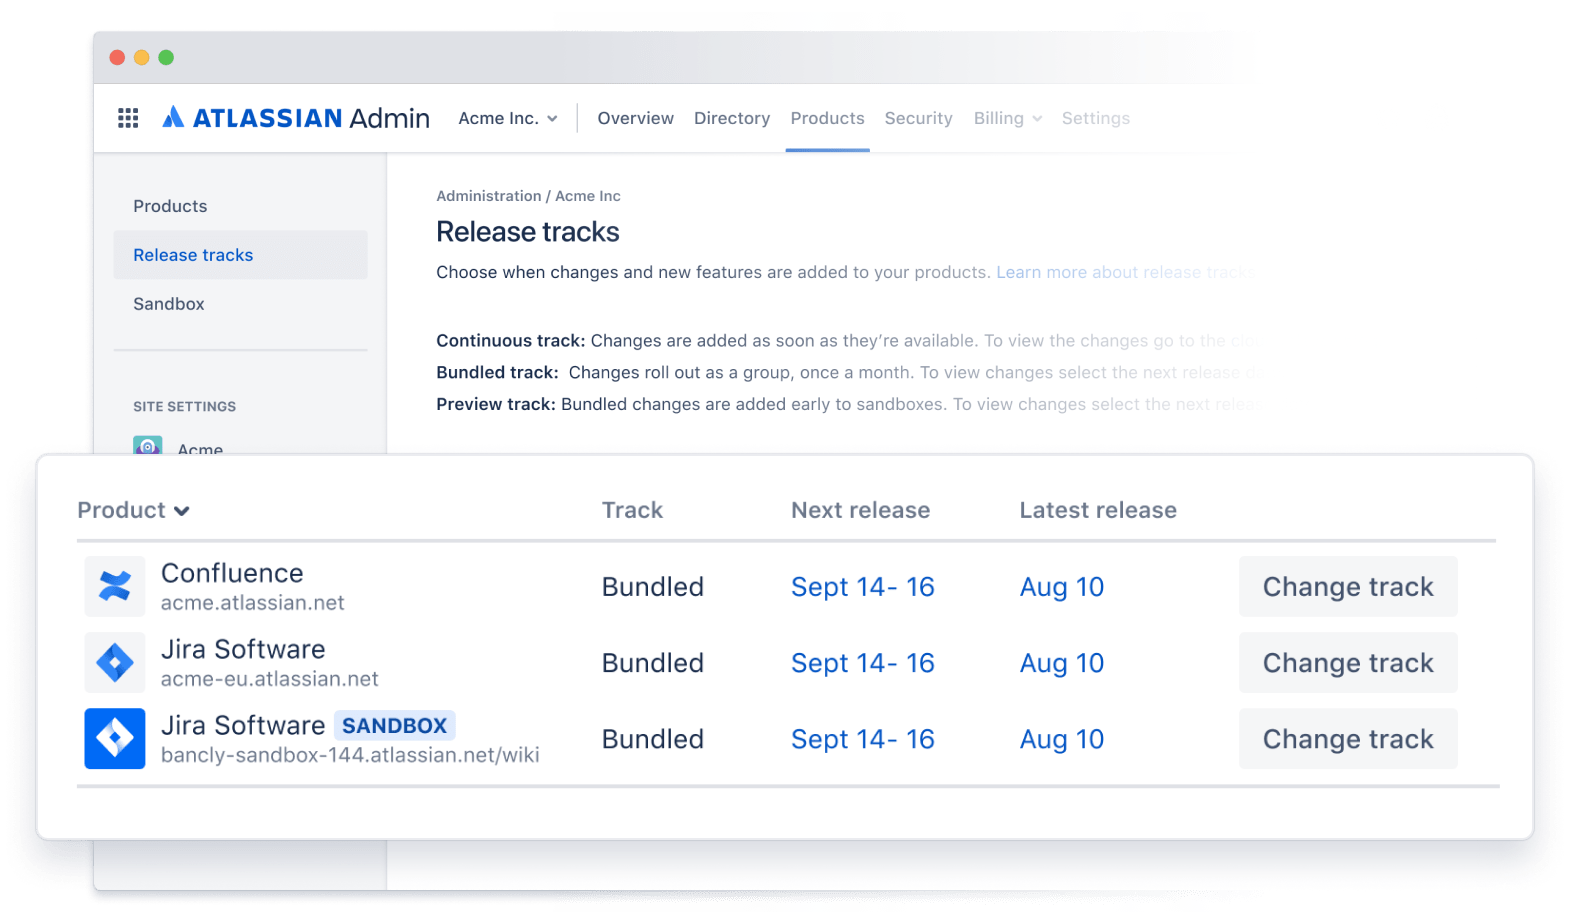Open Confluence's Sept 14-16 next release

(862, 587)
